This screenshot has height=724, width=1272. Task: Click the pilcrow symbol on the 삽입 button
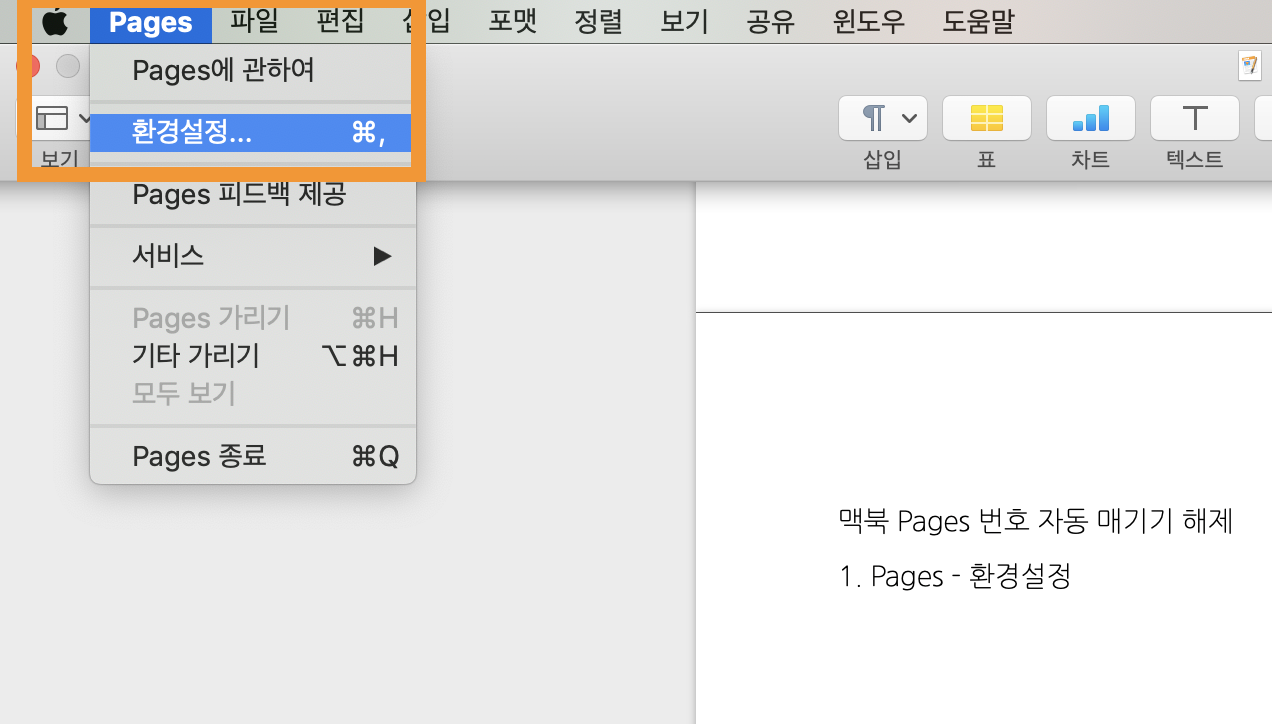point(874,117)
